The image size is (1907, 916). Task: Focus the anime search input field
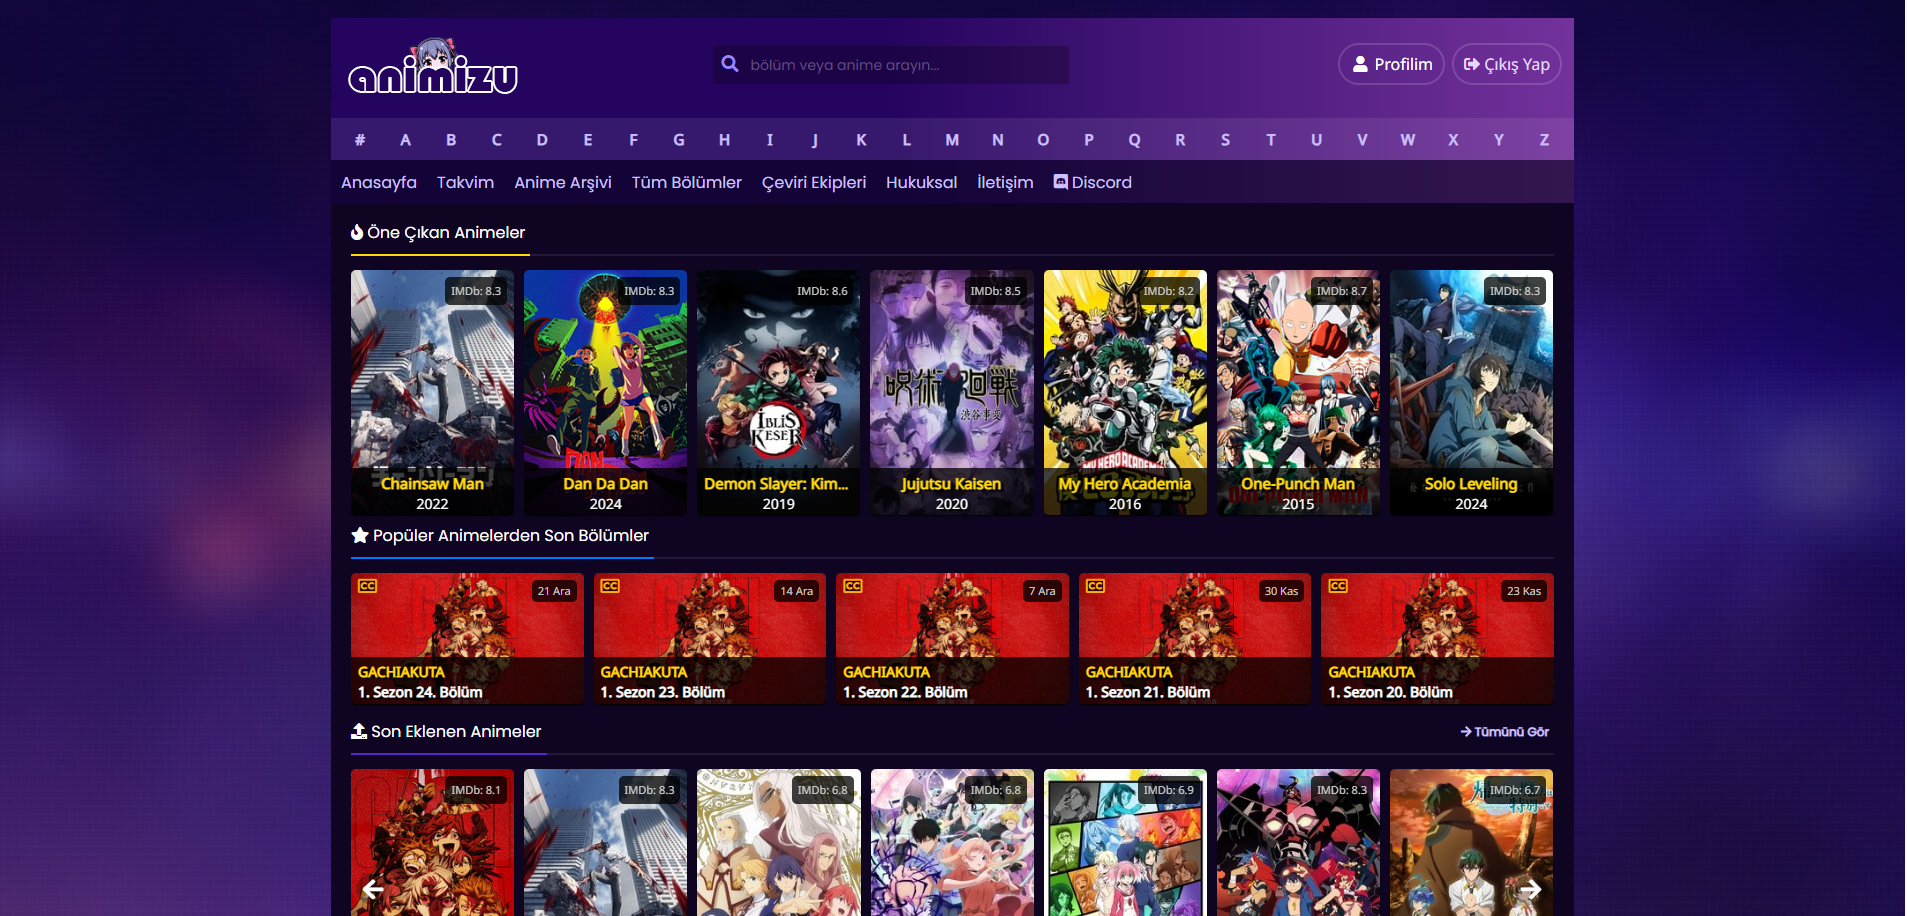coord(900,65)
